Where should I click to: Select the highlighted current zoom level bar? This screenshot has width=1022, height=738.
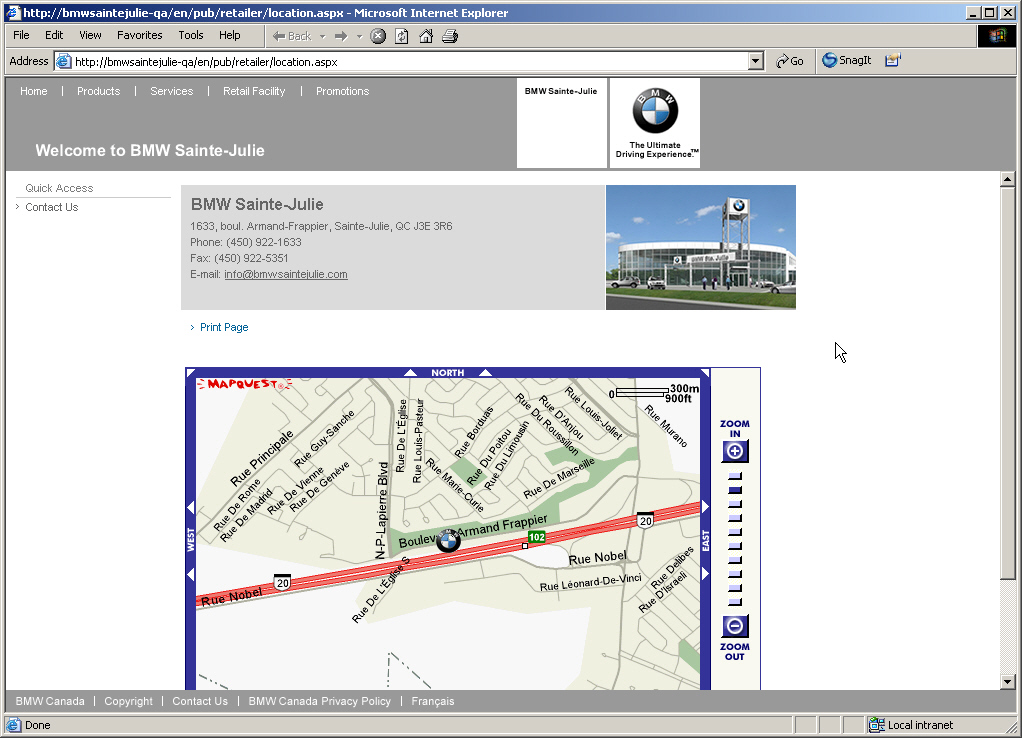pyautogui.click(x=735, y=490)
